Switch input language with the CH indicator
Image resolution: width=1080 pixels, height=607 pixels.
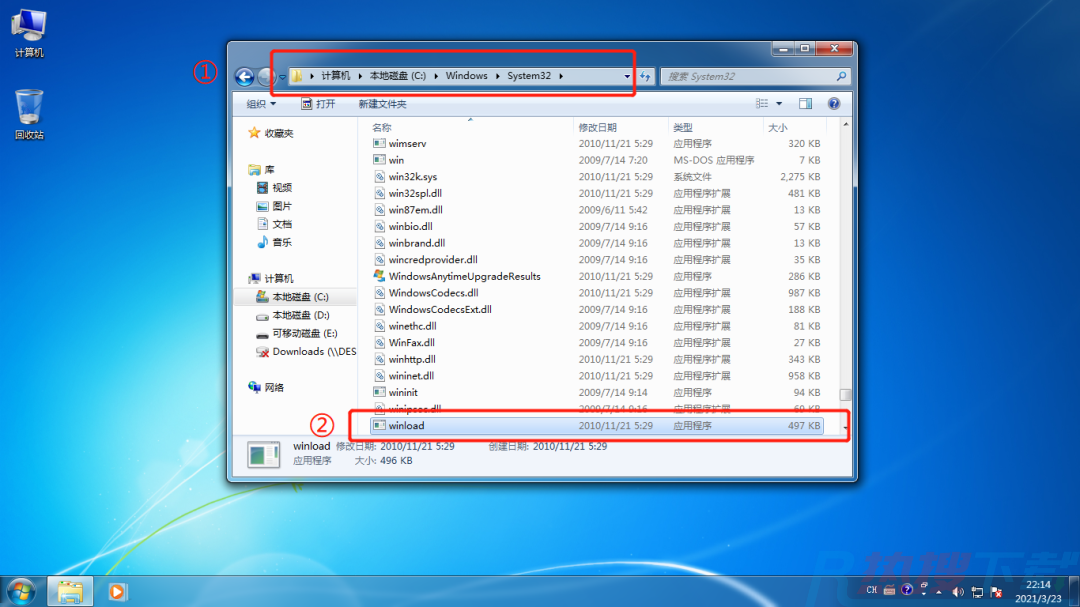coord(871,590)
